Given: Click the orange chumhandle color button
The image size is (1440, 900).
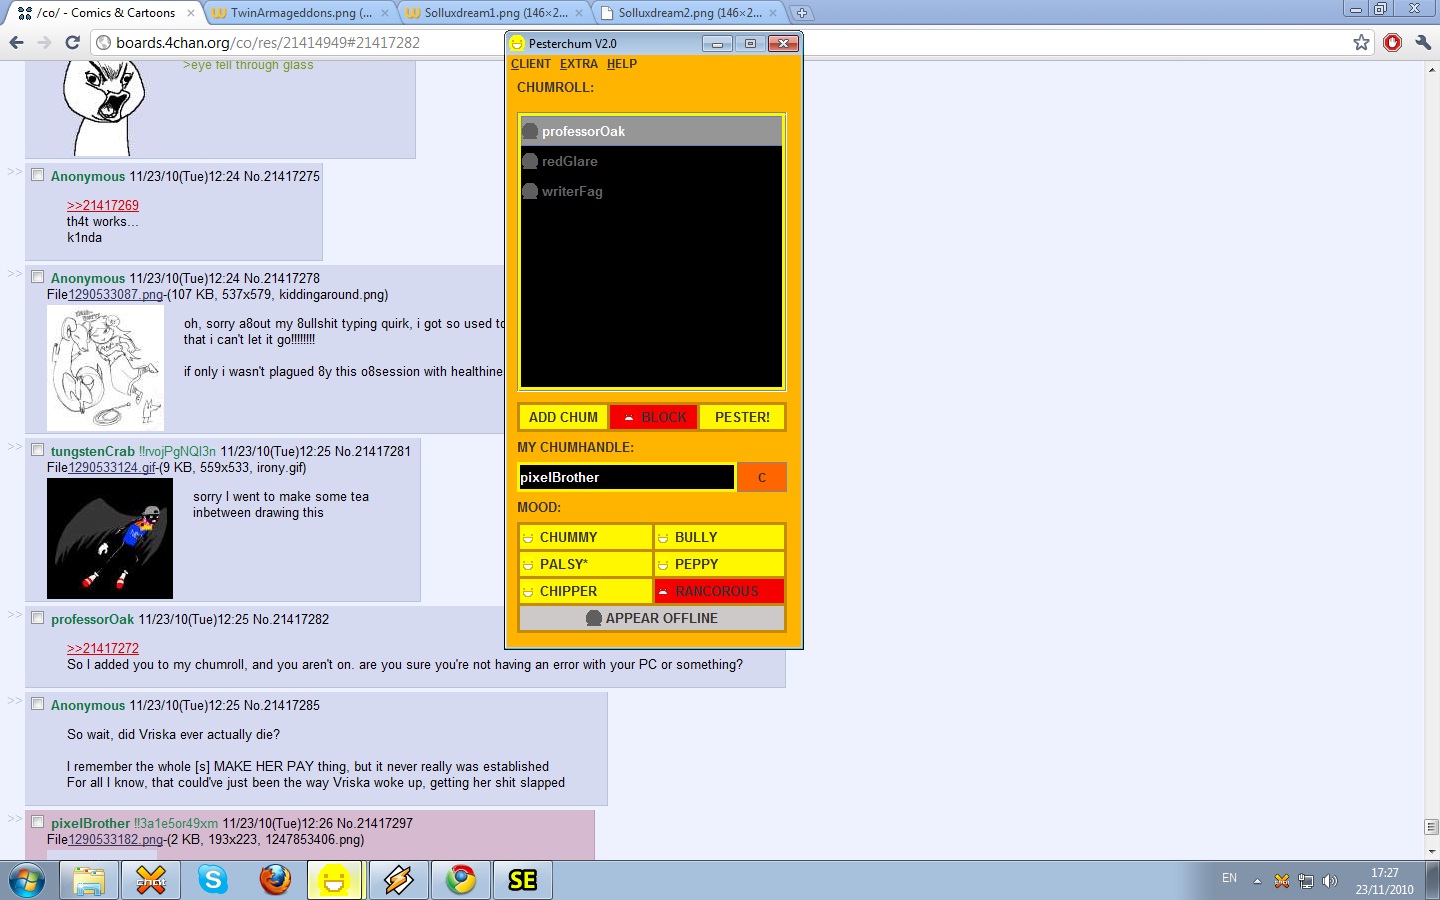Looking at the screenshot, I should point(761,477).
